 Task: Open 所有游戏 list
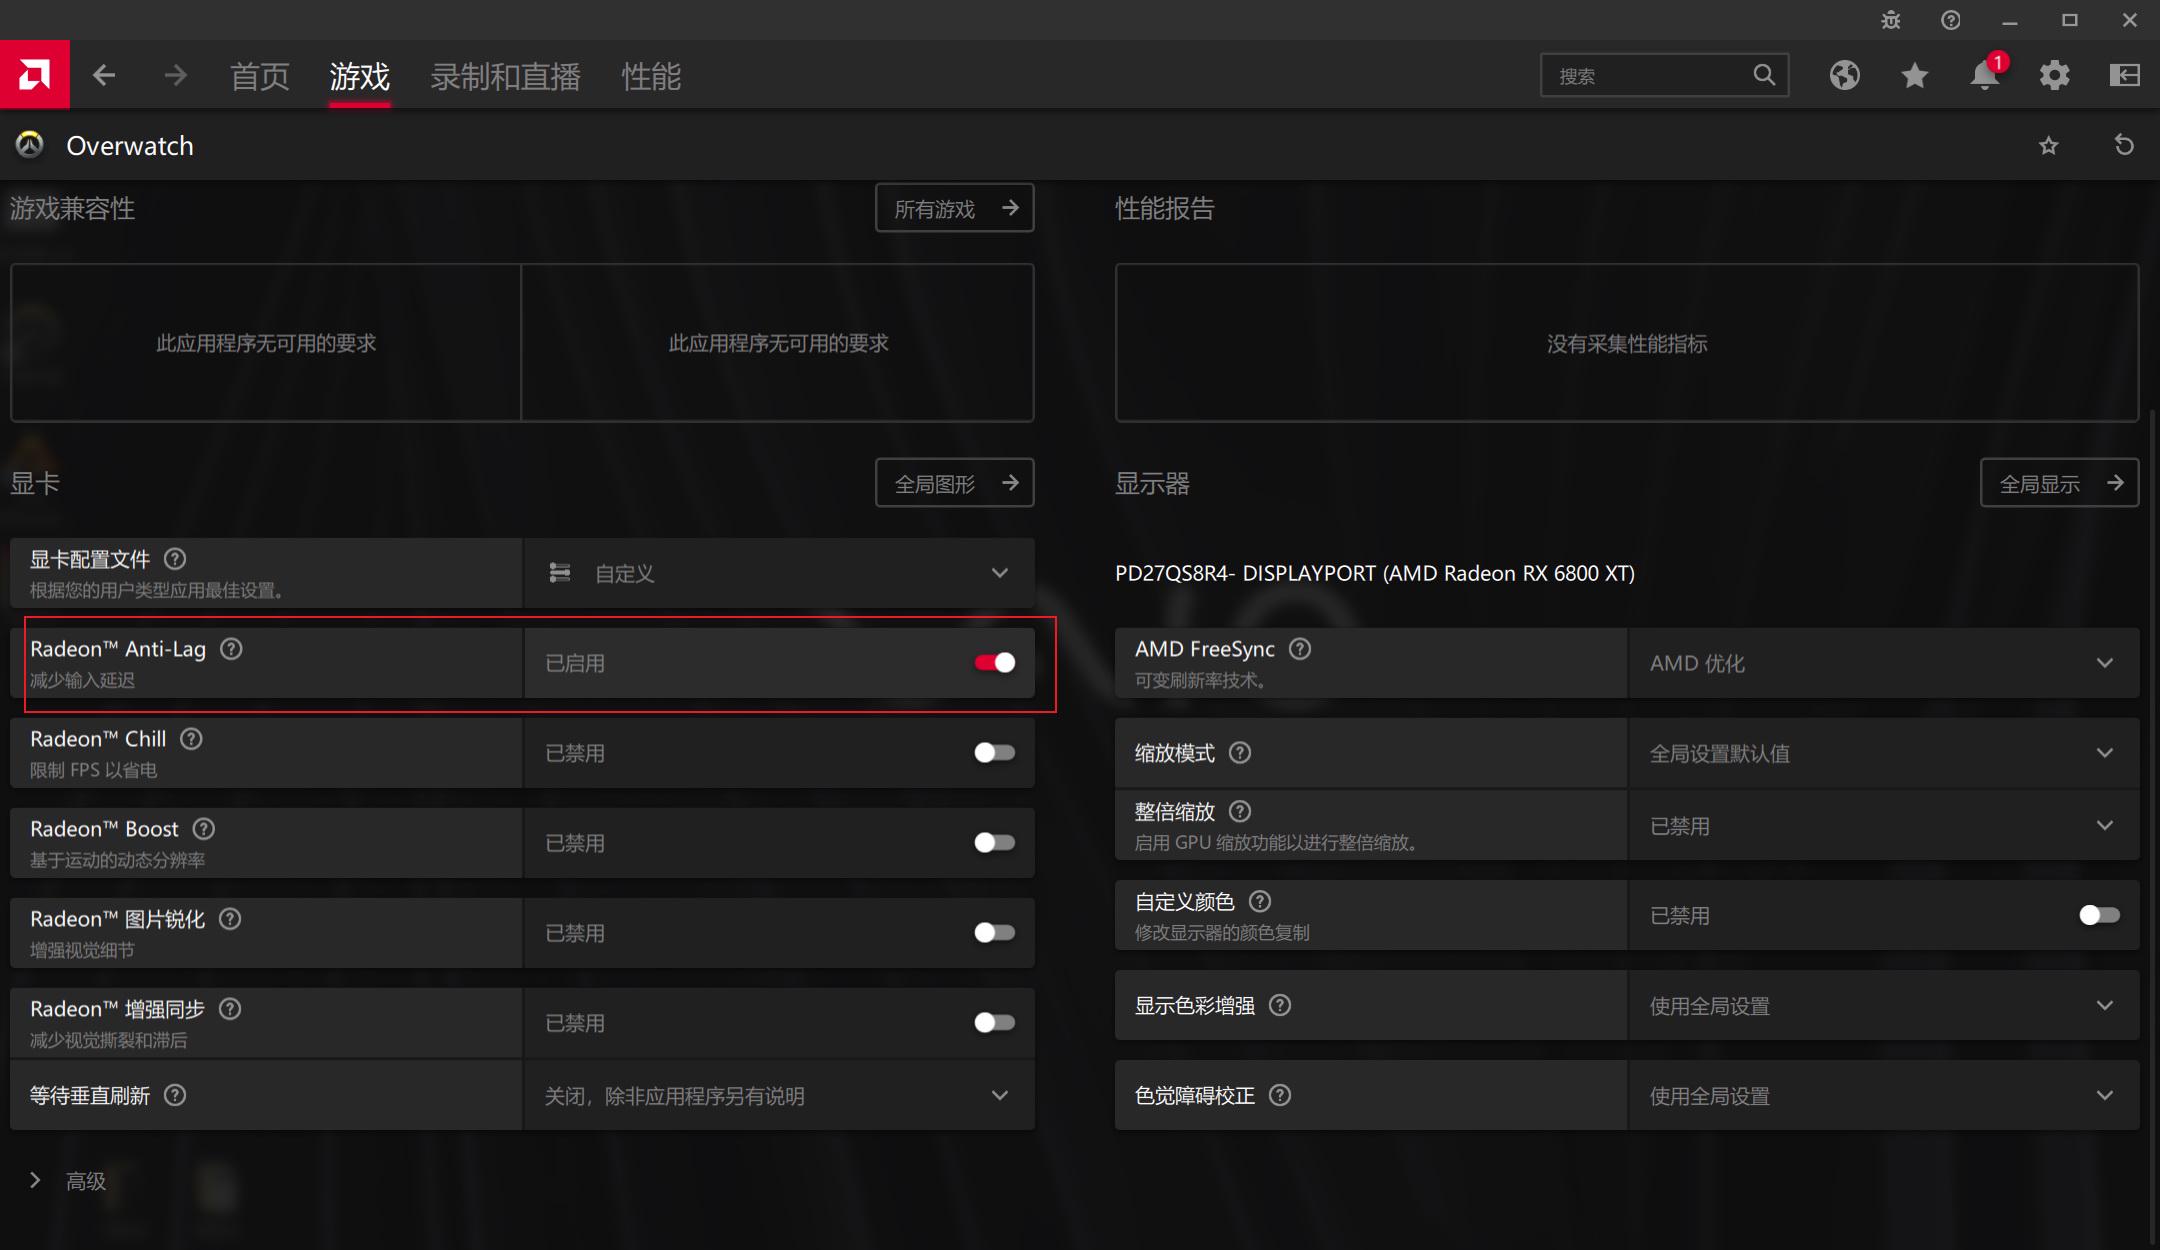[x=953, y=208]
